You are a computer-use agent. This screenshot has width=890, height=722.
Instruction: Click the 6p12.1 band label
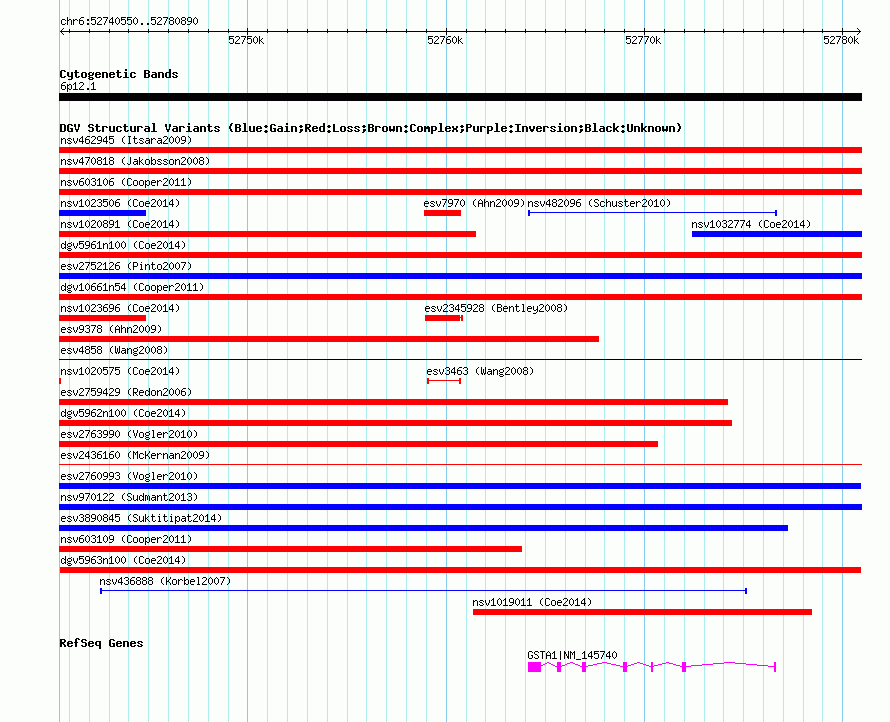point(78,86)
